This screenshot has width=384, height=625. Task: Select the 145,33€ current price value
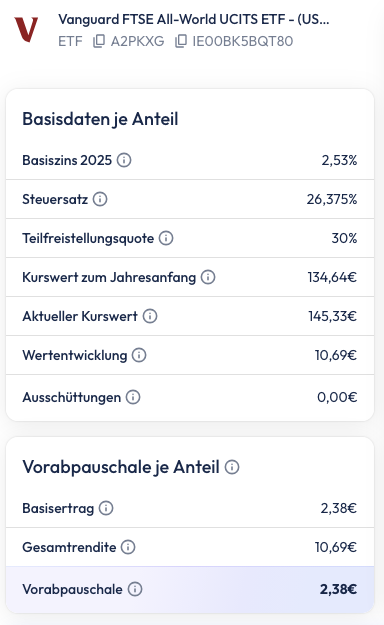(x=333, y=316)
